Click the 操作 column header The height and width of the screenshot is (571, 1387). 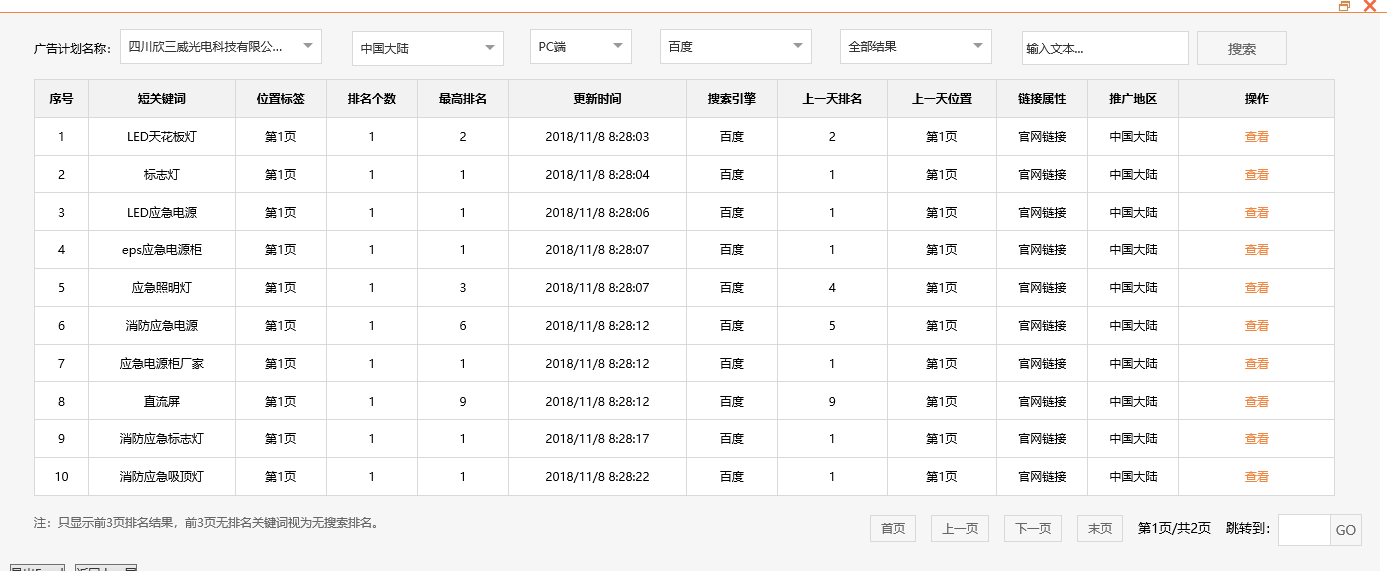1257,99
